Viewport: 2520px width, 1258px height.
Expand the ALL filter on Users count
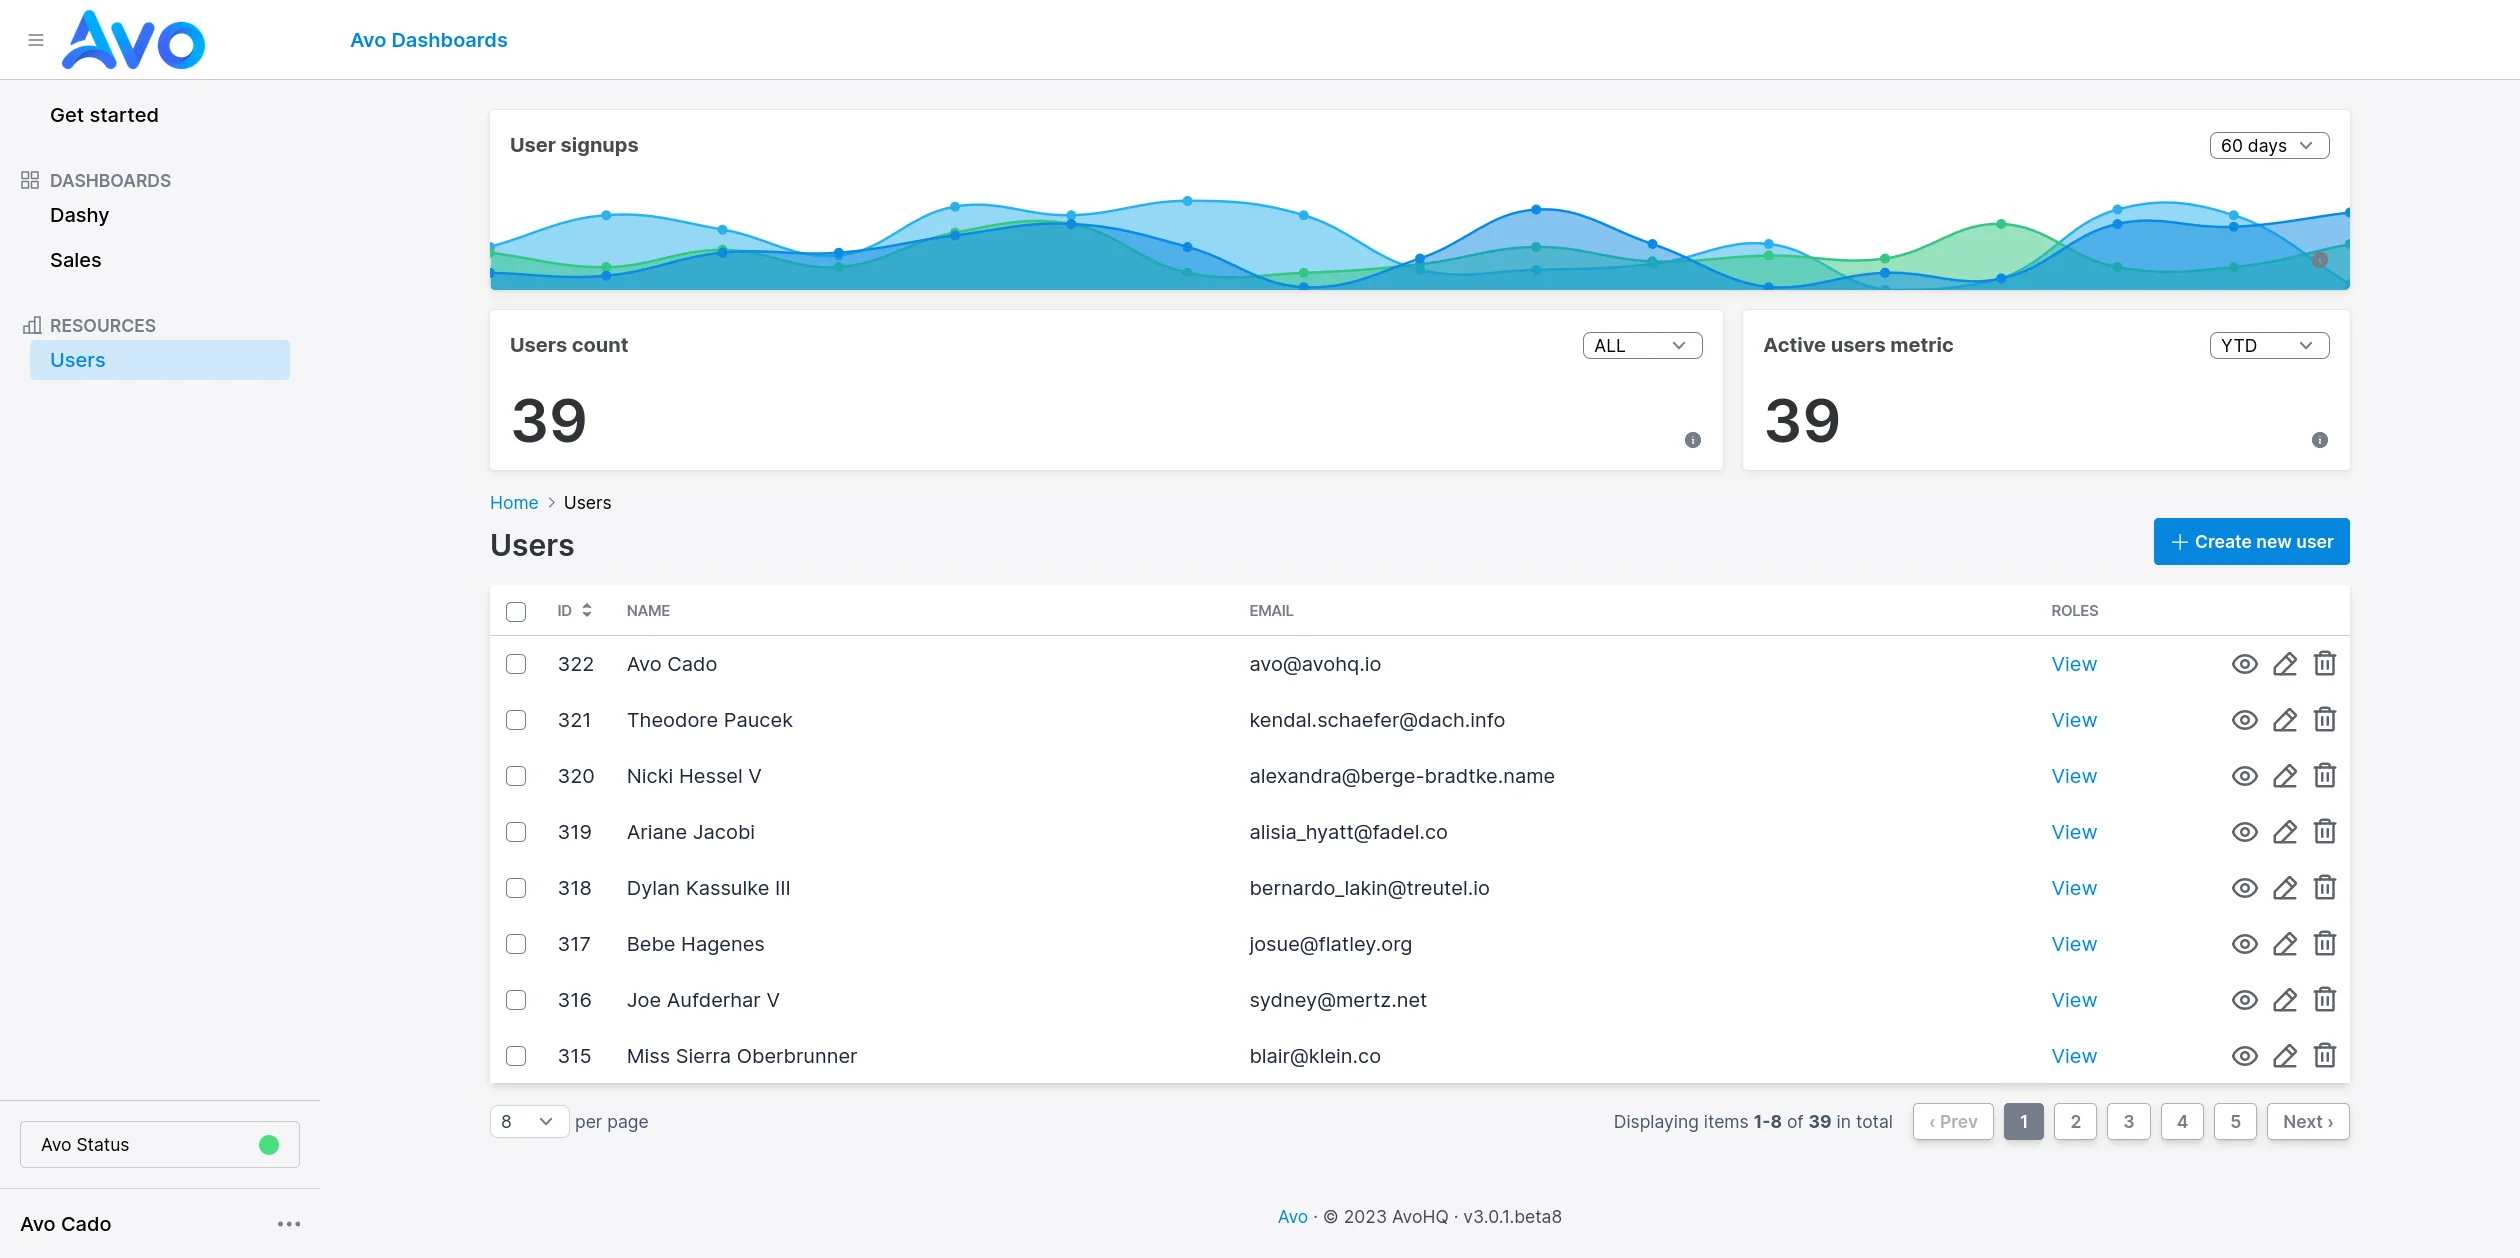pyautogui.click(x=1642, y=346)
